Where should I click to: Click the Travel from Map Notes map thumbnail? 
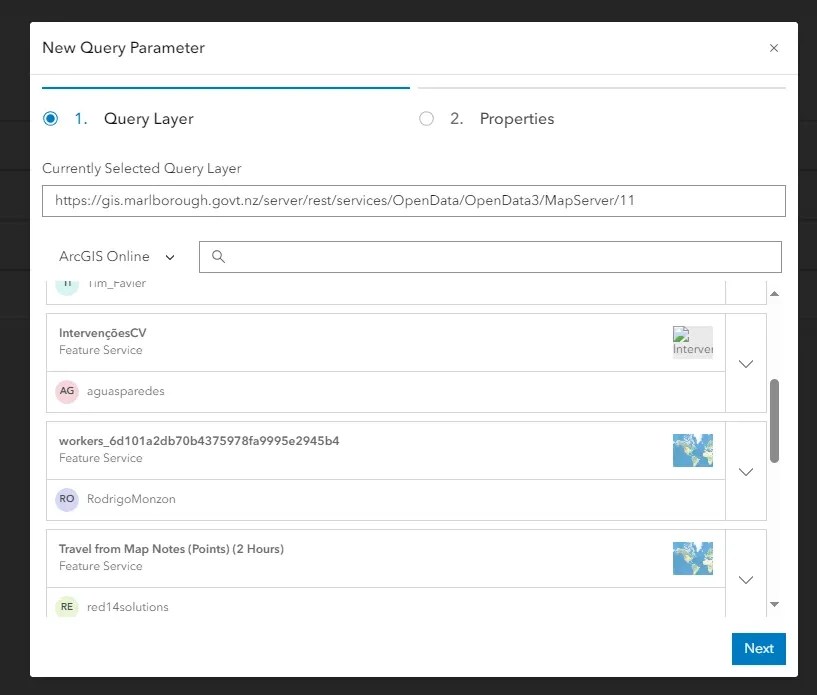[x=692, y=558]
